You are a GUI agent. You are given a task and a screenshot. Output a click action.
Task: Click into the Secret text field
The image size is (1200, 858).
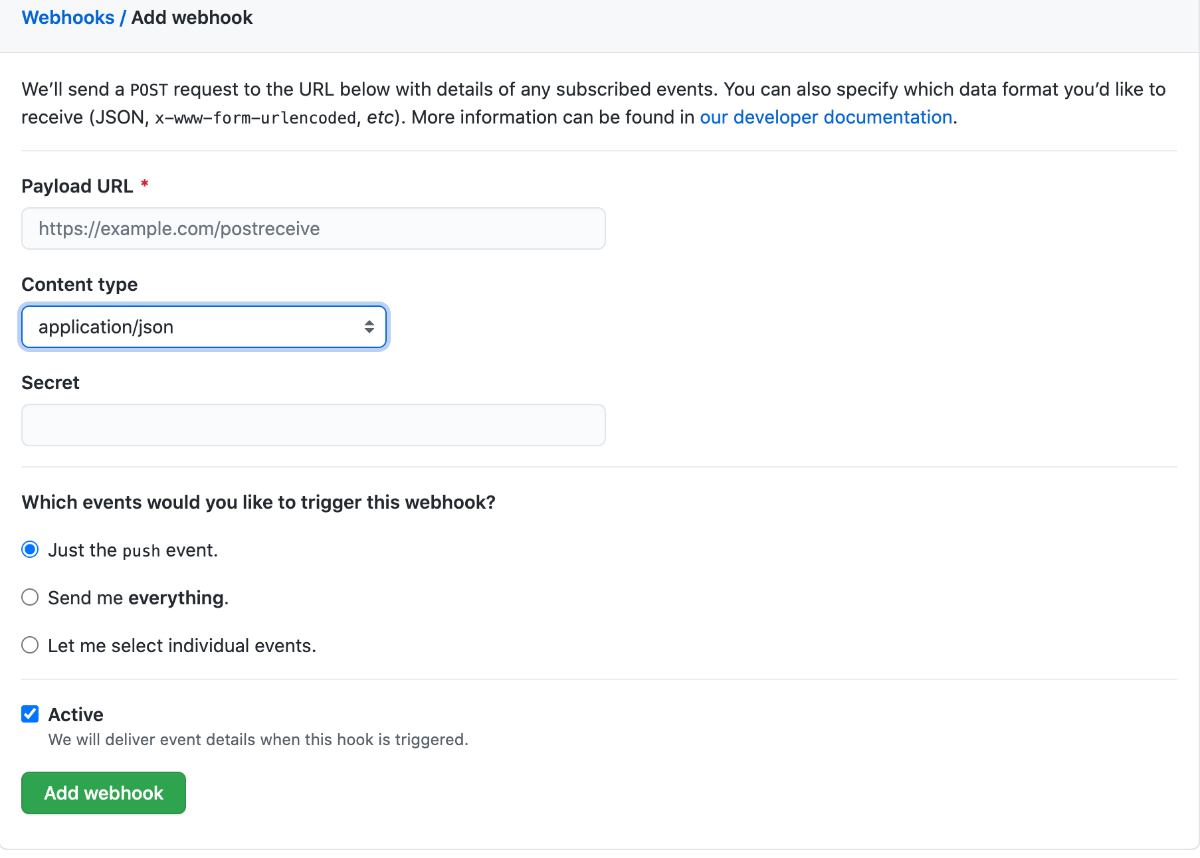pyautogui.click(x=313, y=425)
